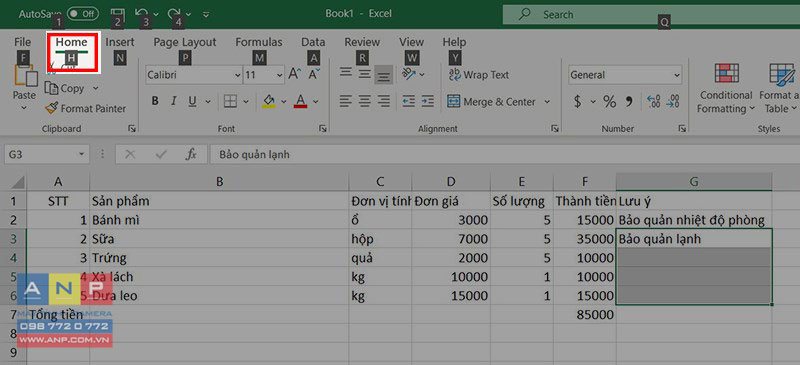800x365 pixels.
Task: Redo the last action
Action: tap(174, 14)
